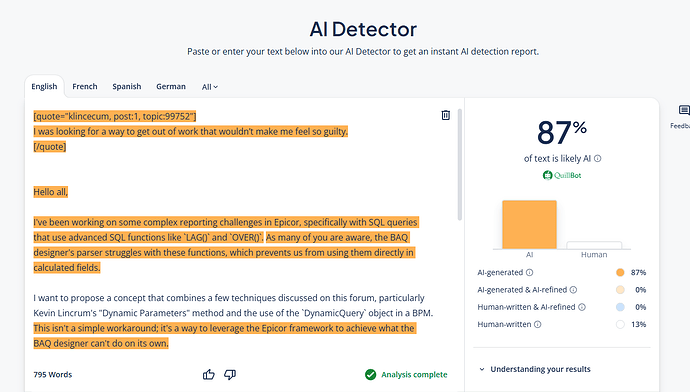Open the All languages dropdown
This screenshot has height=392, width=690.
coord(210,87)
